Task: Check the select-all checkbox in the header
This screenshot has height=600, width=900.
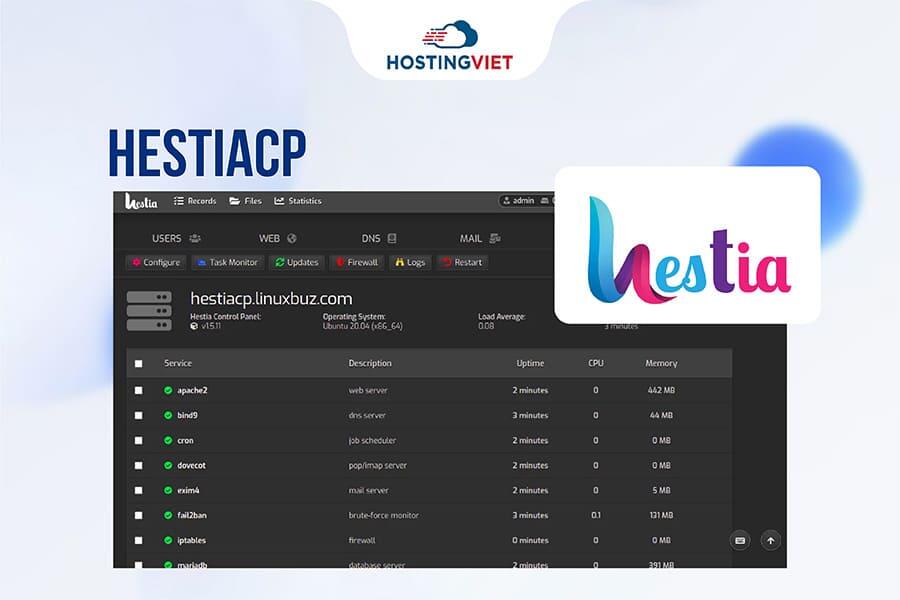Action: [x=139, y=364]
